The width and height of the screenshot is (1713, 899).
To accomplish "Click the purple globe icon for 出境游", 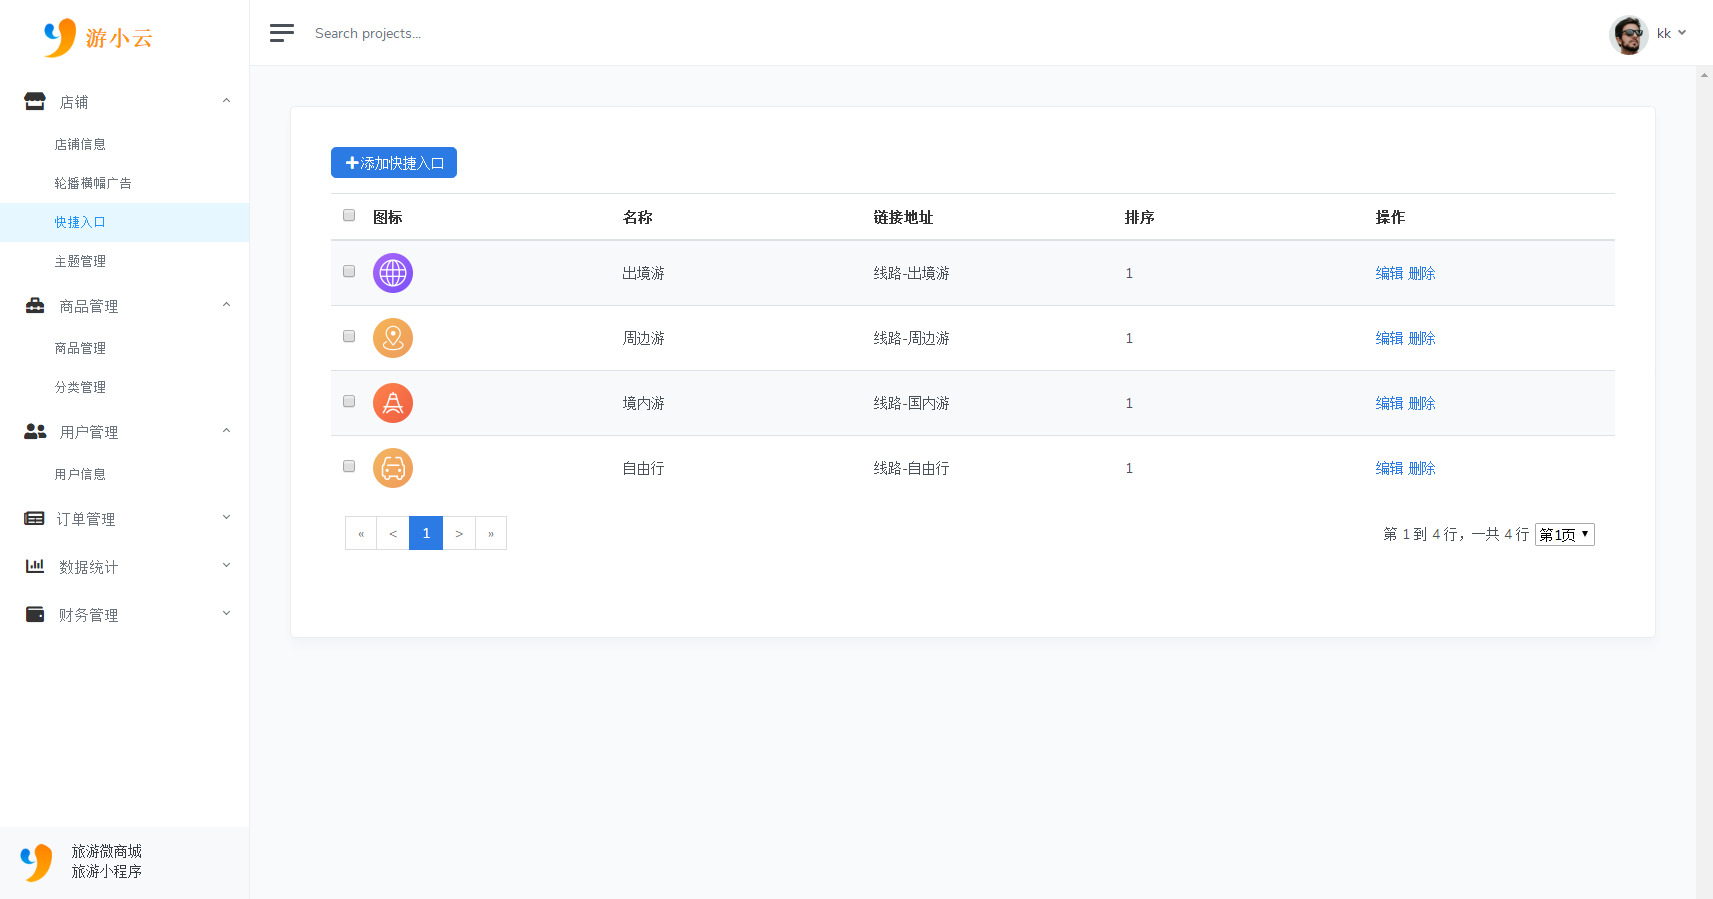I will click(393, 273).
